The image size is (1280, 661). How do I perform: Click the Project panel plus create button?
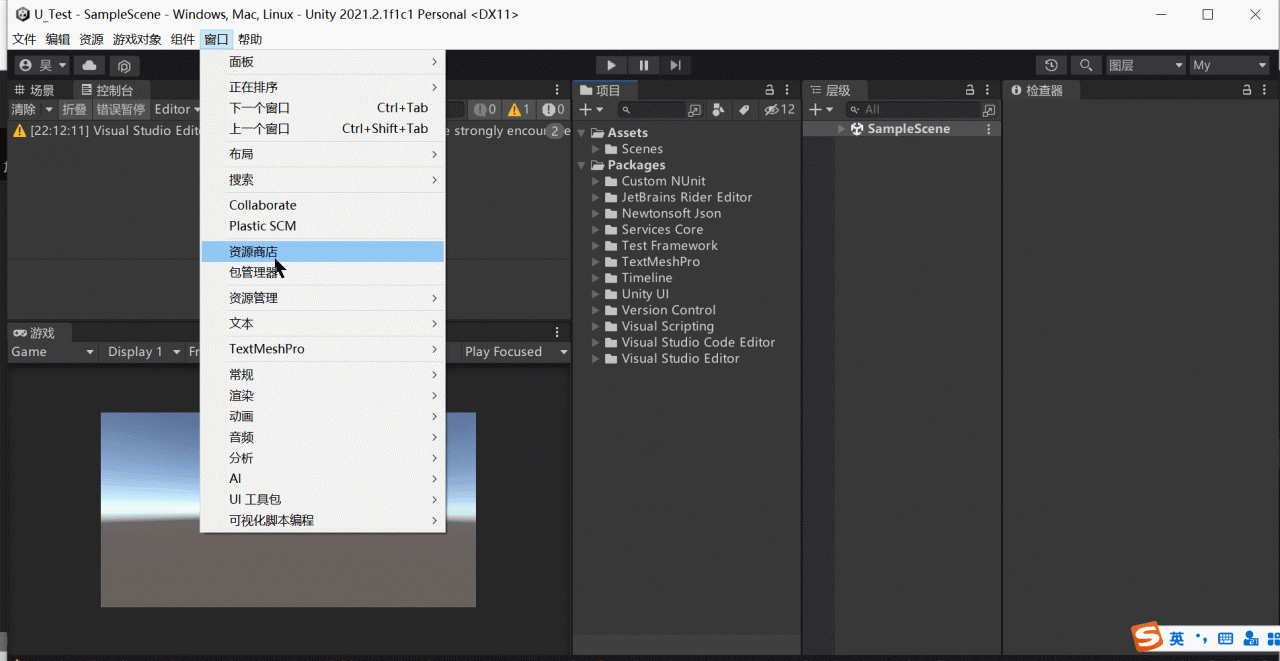pos(591,110)
